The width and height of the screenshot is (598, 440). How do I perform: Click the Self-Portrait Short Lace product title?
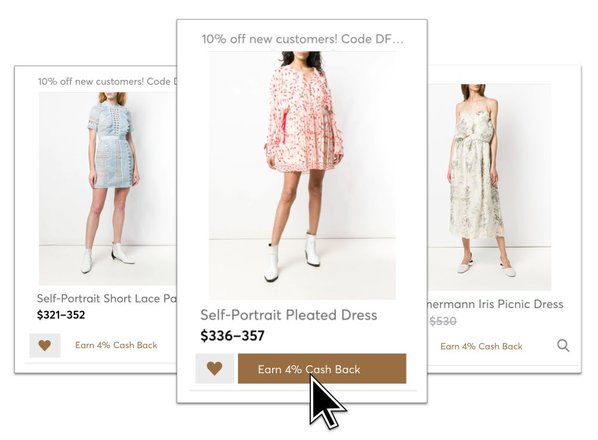[x=107, y=298]
